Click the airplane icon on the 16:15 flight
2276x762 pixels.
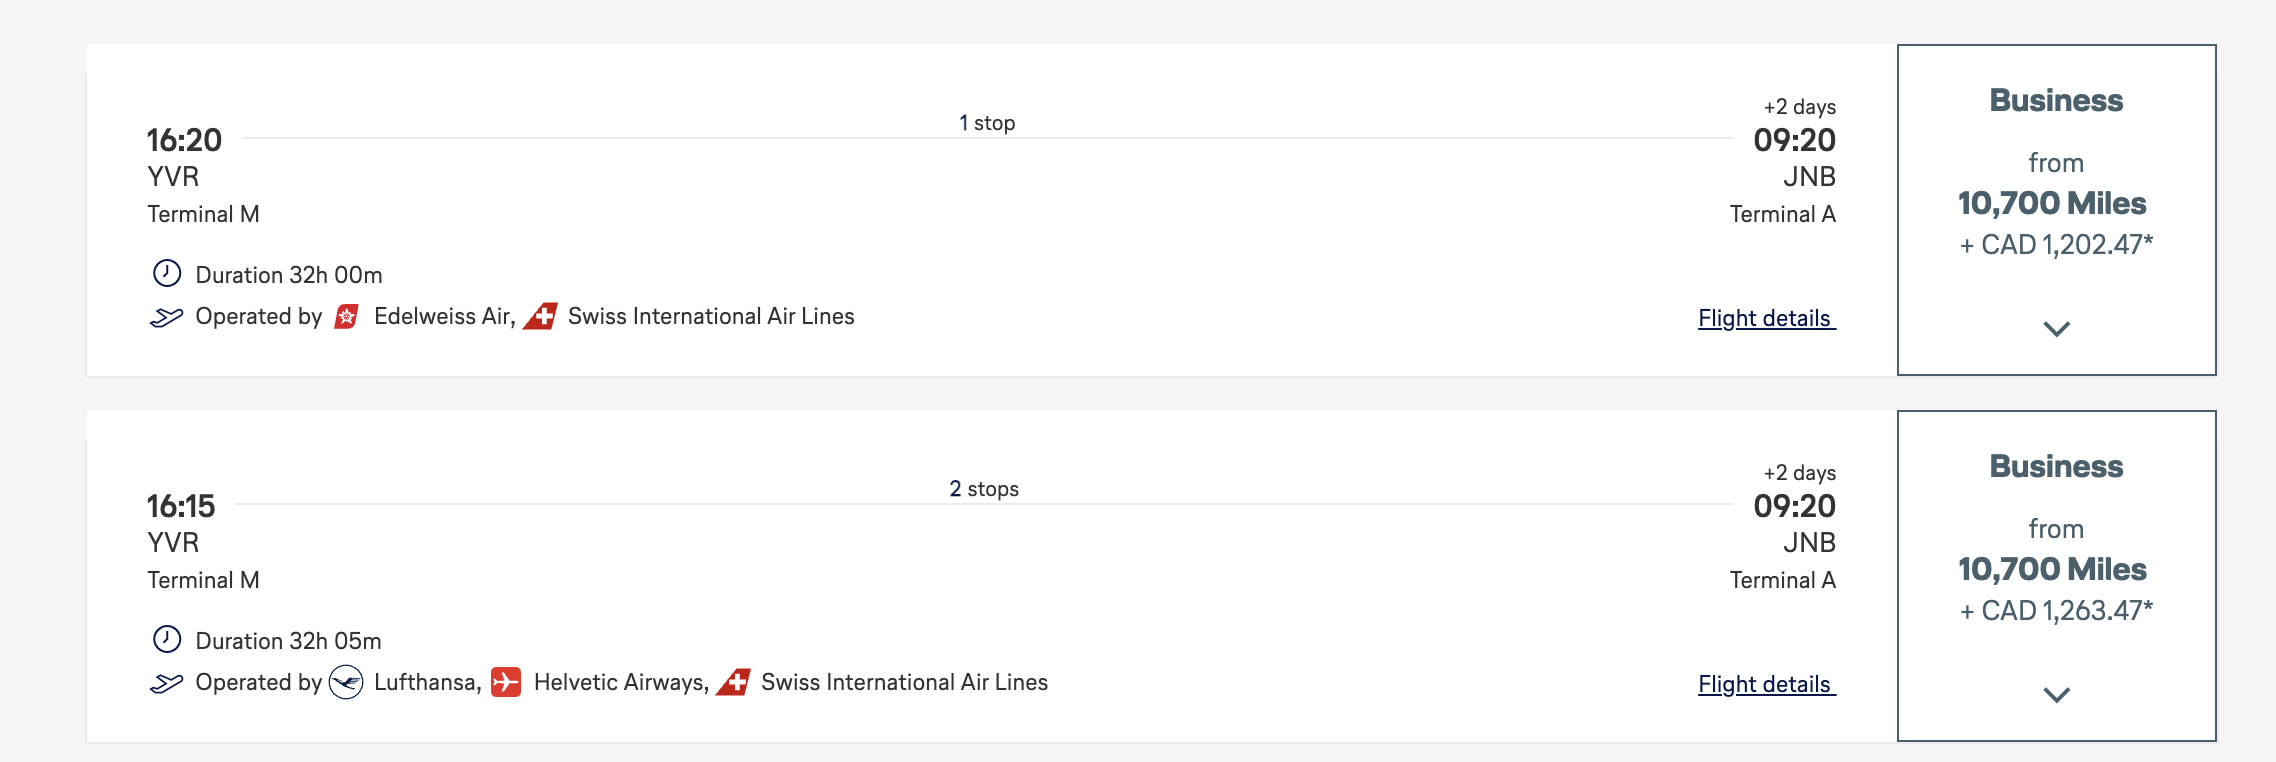166,684
